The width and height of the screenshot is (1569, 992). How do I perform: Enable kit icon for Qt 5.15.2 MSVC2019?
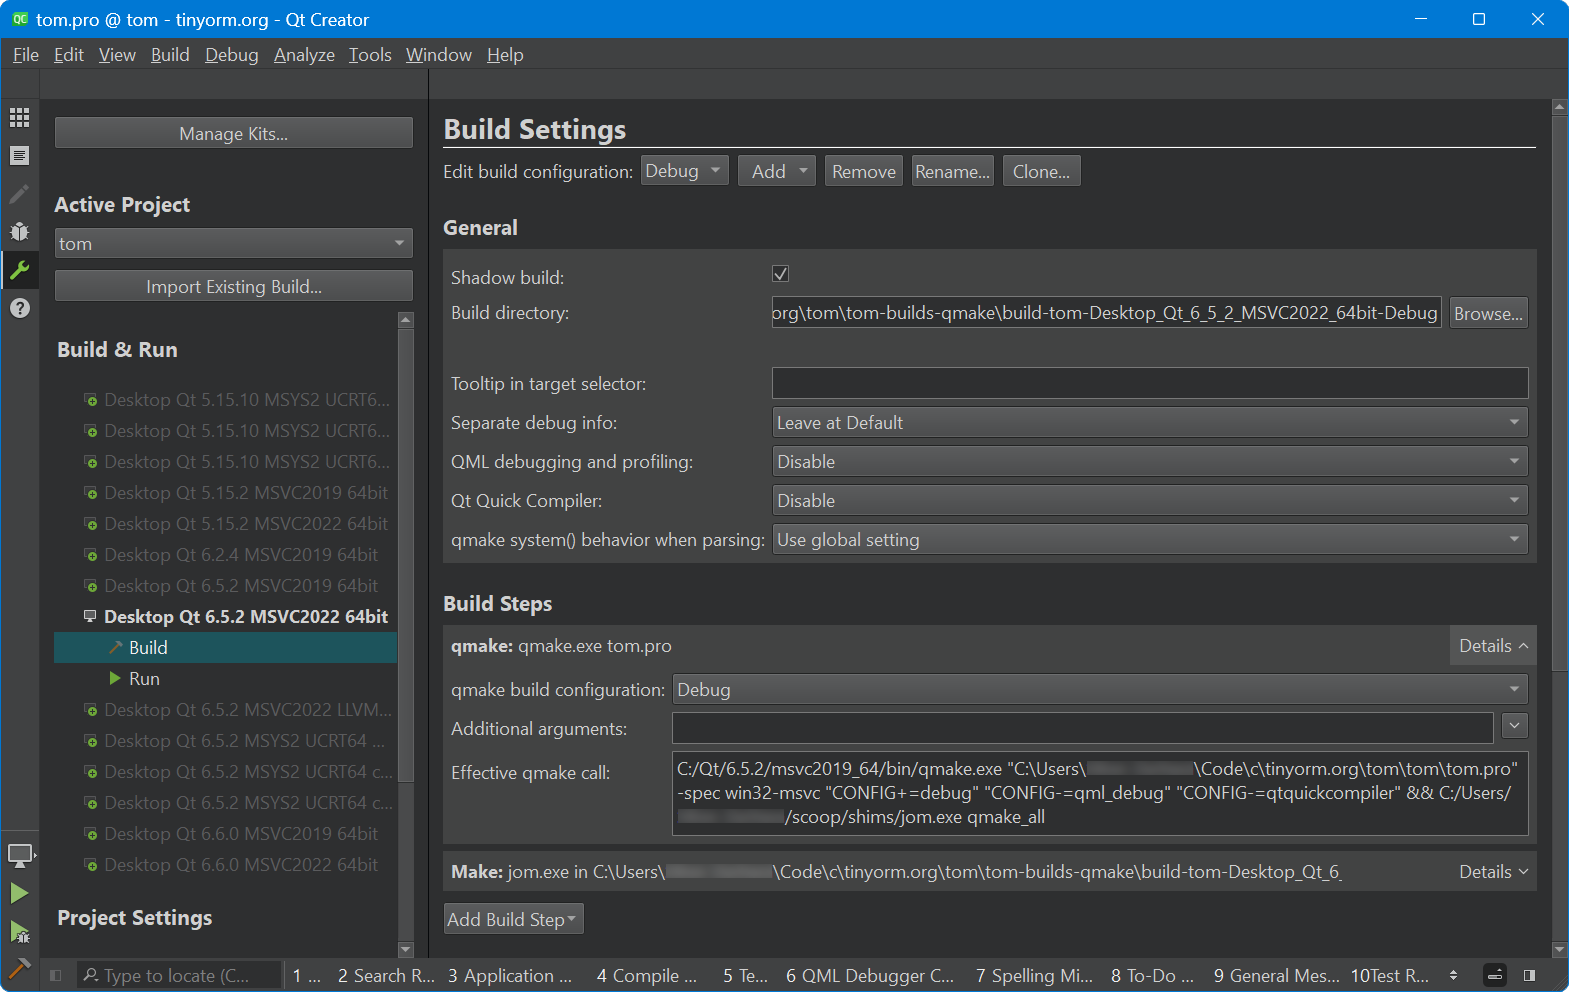tap(91, 493)
